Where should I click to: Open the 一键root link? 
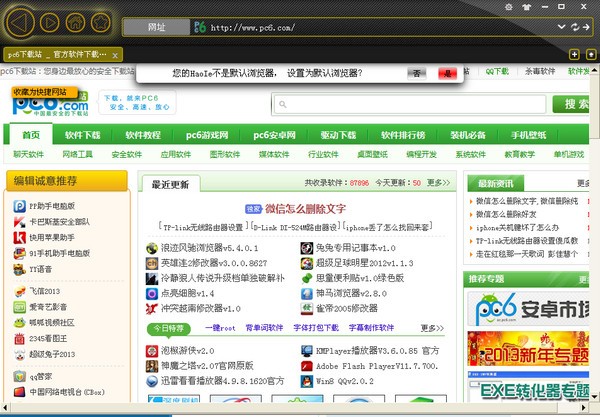coord(220,328)
